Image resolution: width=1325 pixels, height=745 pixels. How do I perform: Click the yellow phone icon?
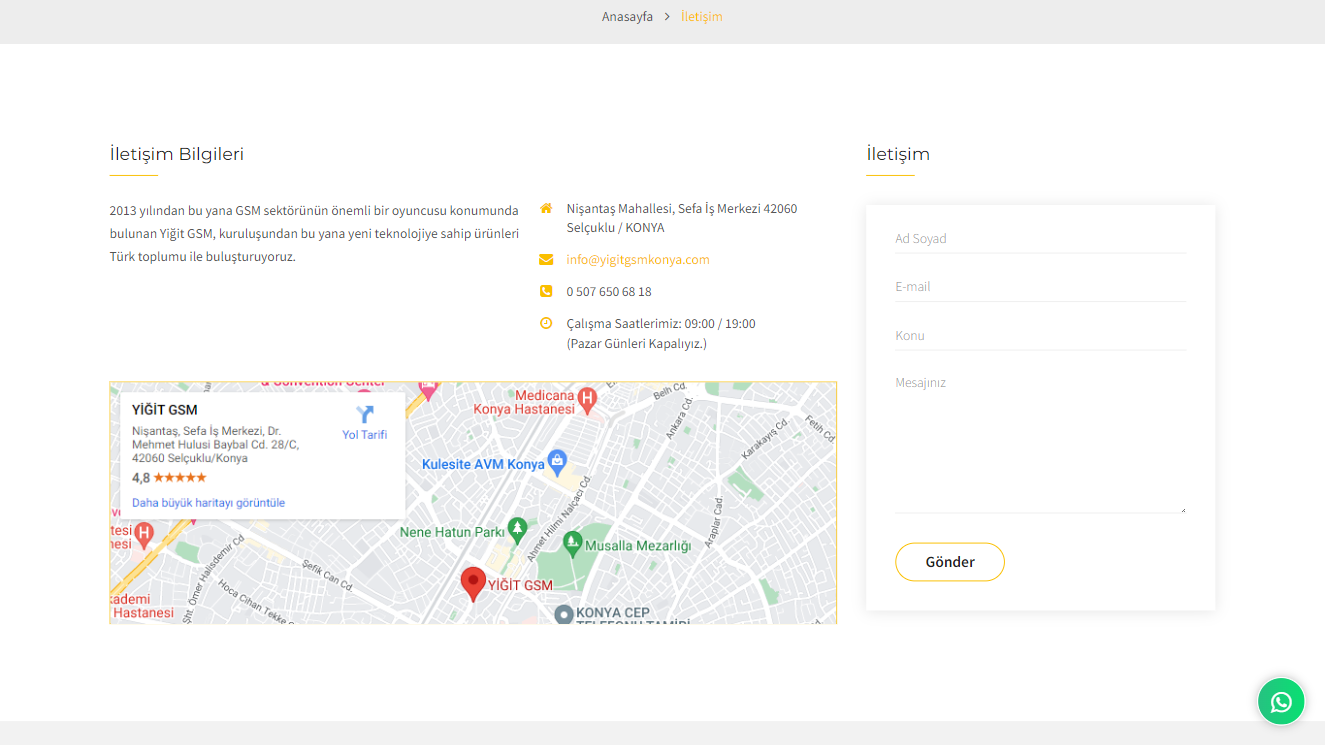(546, 292)
